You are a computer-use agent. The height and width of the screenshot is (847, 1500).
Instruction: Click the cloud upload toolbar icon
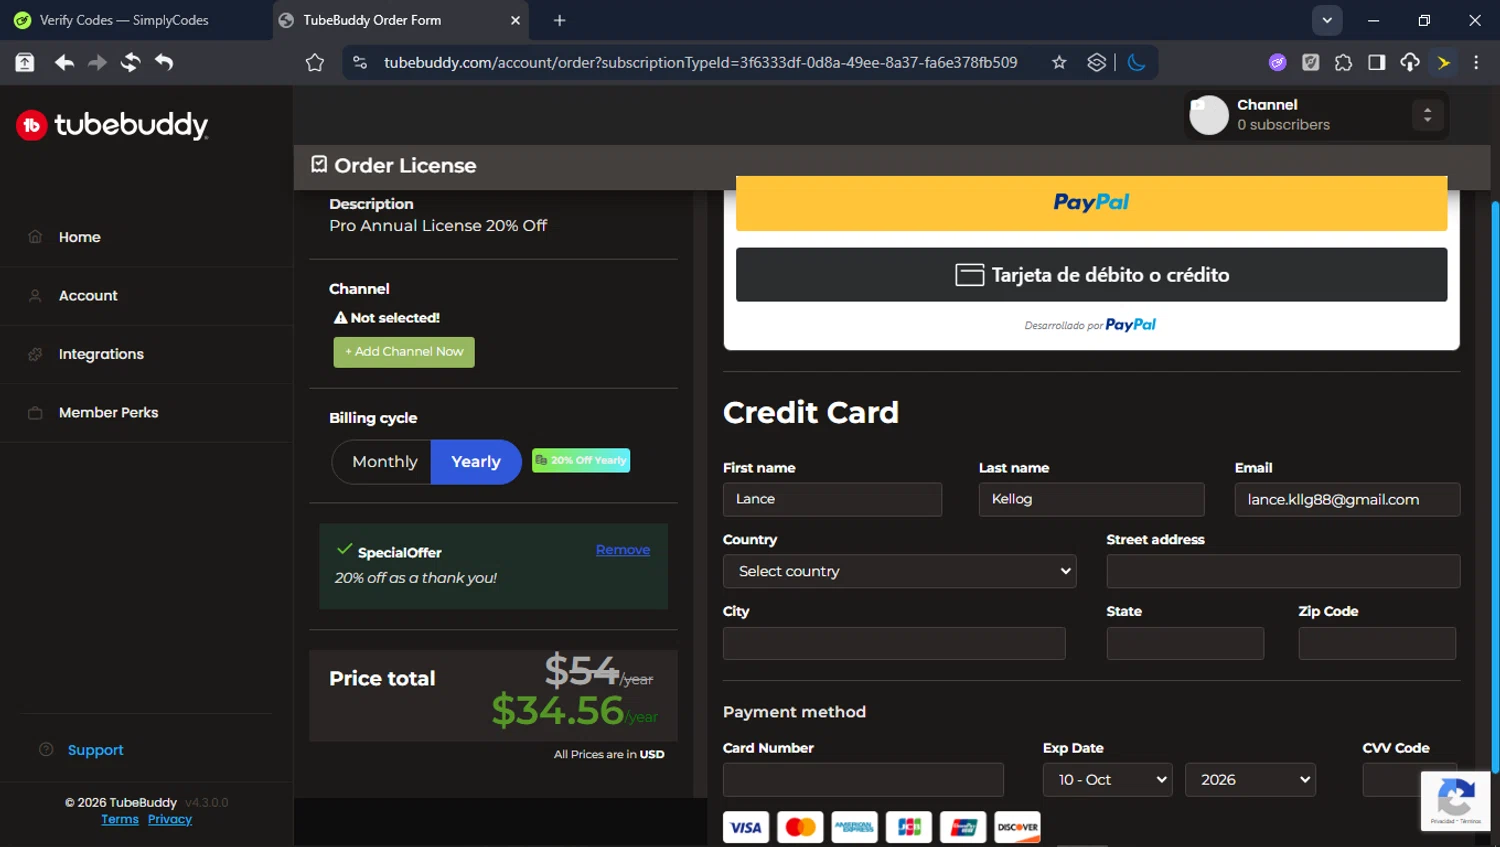pyautogui.click(x=1410, y=63)
